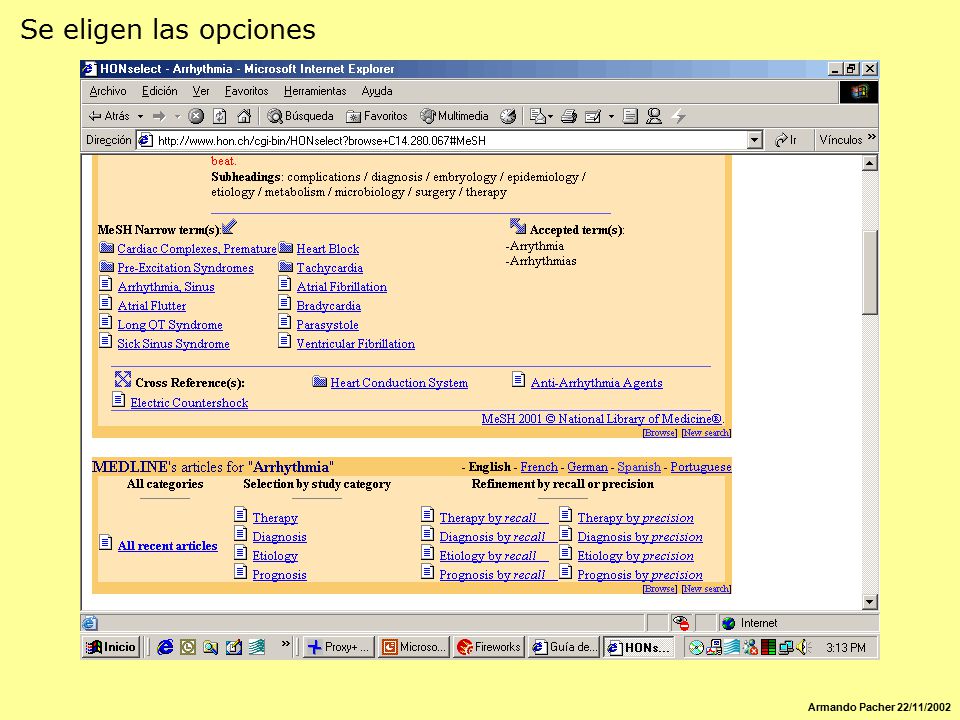Click the clock-like quick launch icon

click(x=188, y=647)
